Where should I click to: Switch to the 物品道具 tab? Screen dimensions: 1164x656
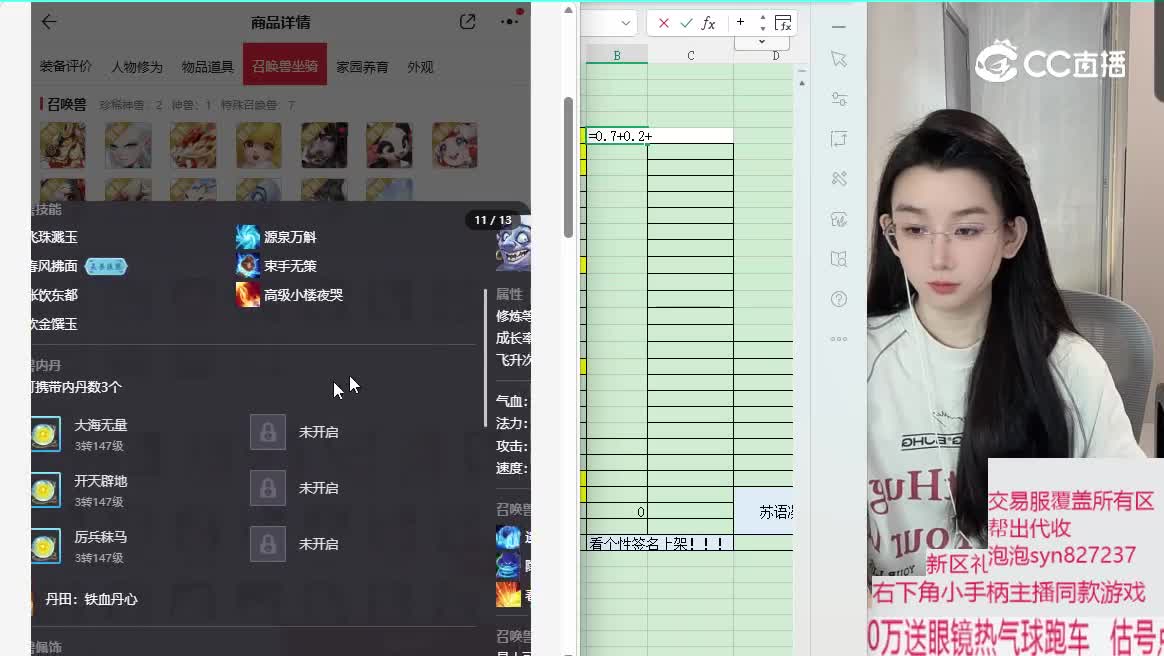(x=207, y=66)
